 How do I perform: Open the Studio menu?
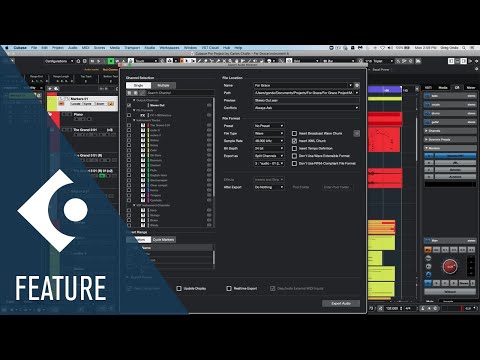tap(150, 48)
